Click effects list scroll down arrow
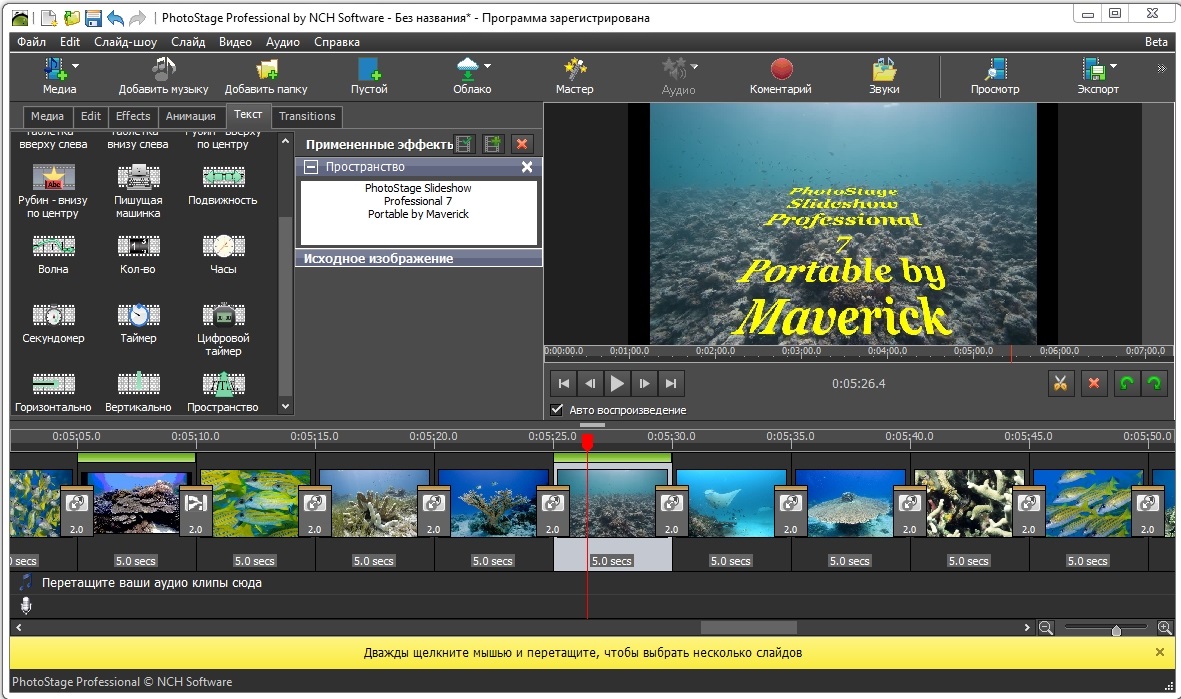Viewport: 1181px width, 699px height. pyautogui.click(x=285, y=406)
